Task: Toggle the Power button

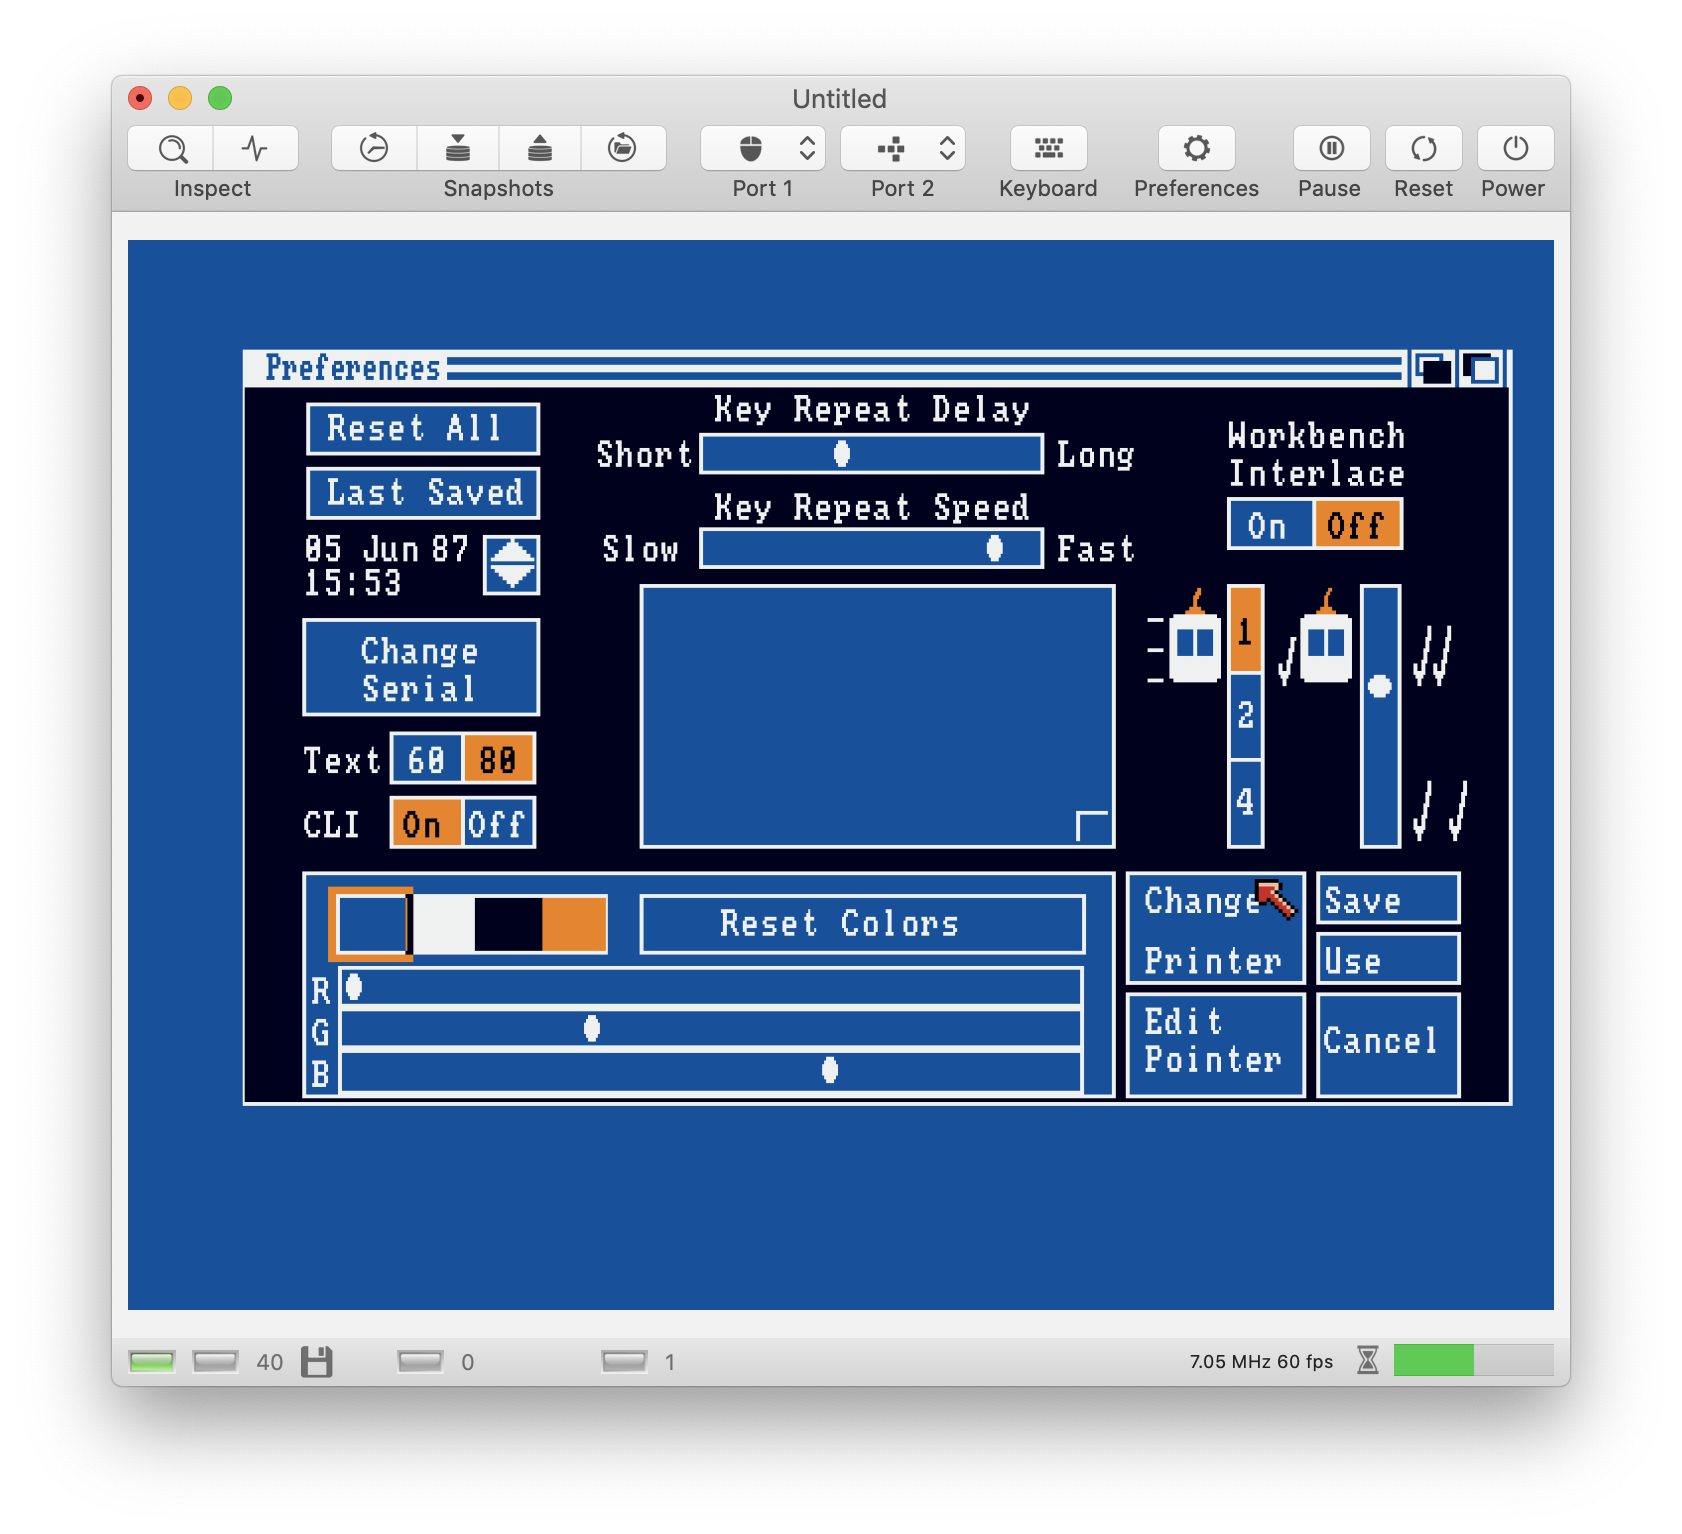Action: tap(1515, 149)
